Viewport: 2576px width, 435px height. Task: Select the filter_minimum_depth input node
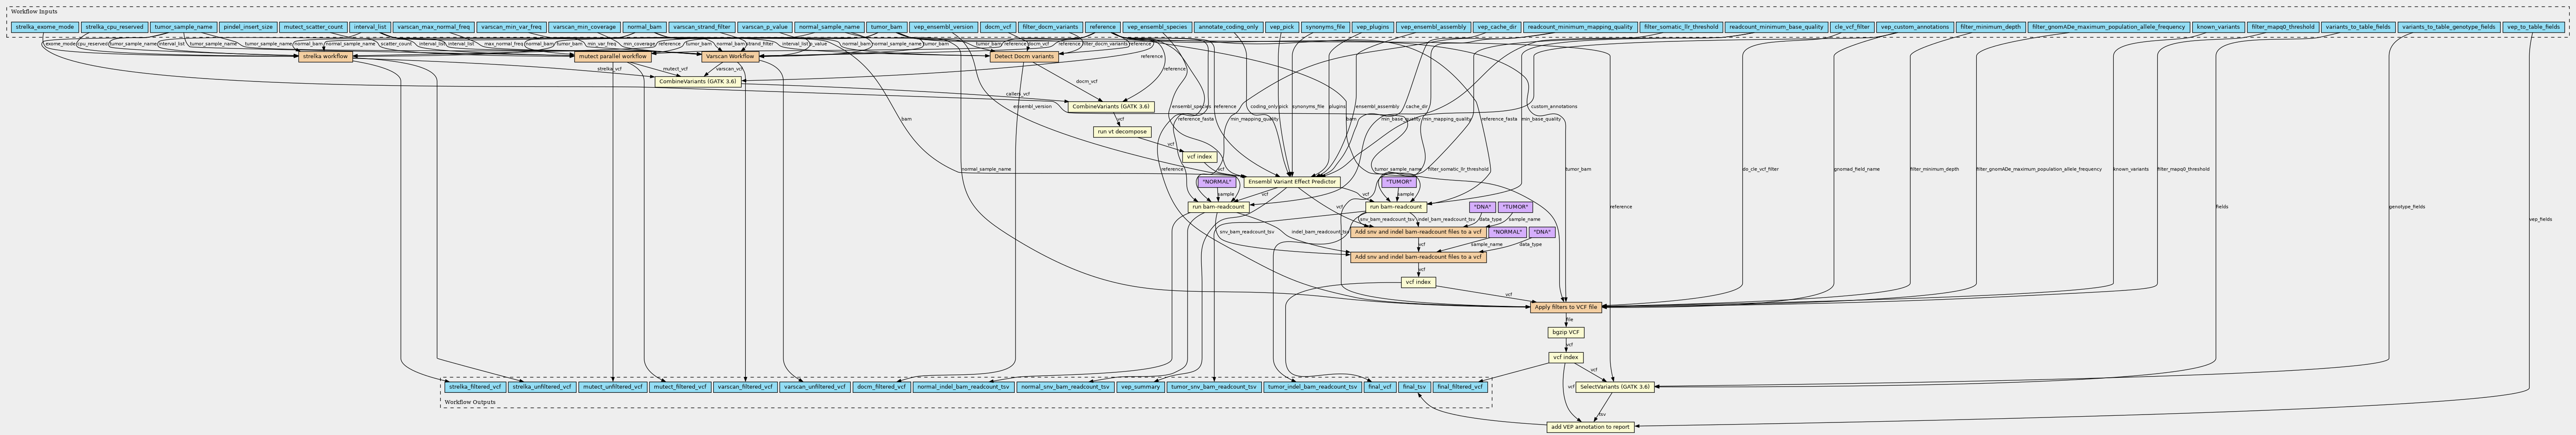pyautogui.click(x=1990, y=27)
